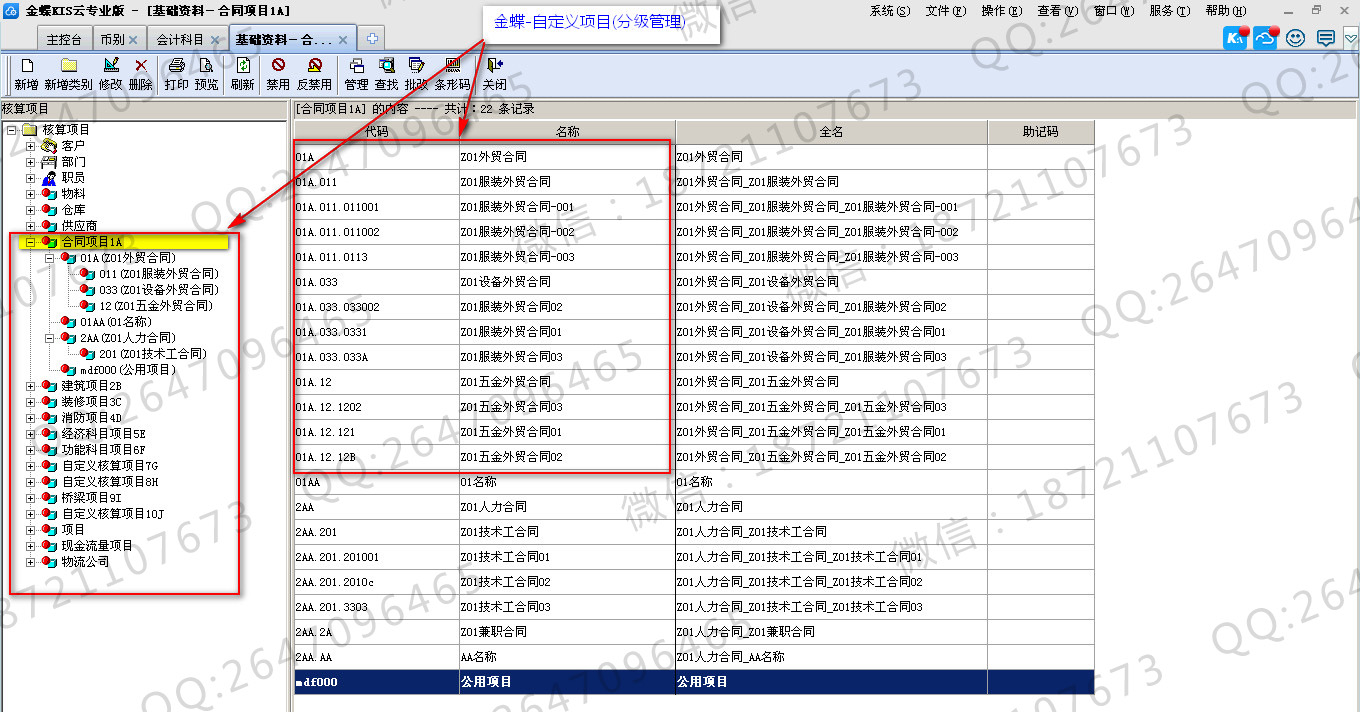Collapse the 合同项目1A tree node
Image resolution: width=1360 pixels, height=712 pixels.
pyautogui.click(x=30, y=242)
